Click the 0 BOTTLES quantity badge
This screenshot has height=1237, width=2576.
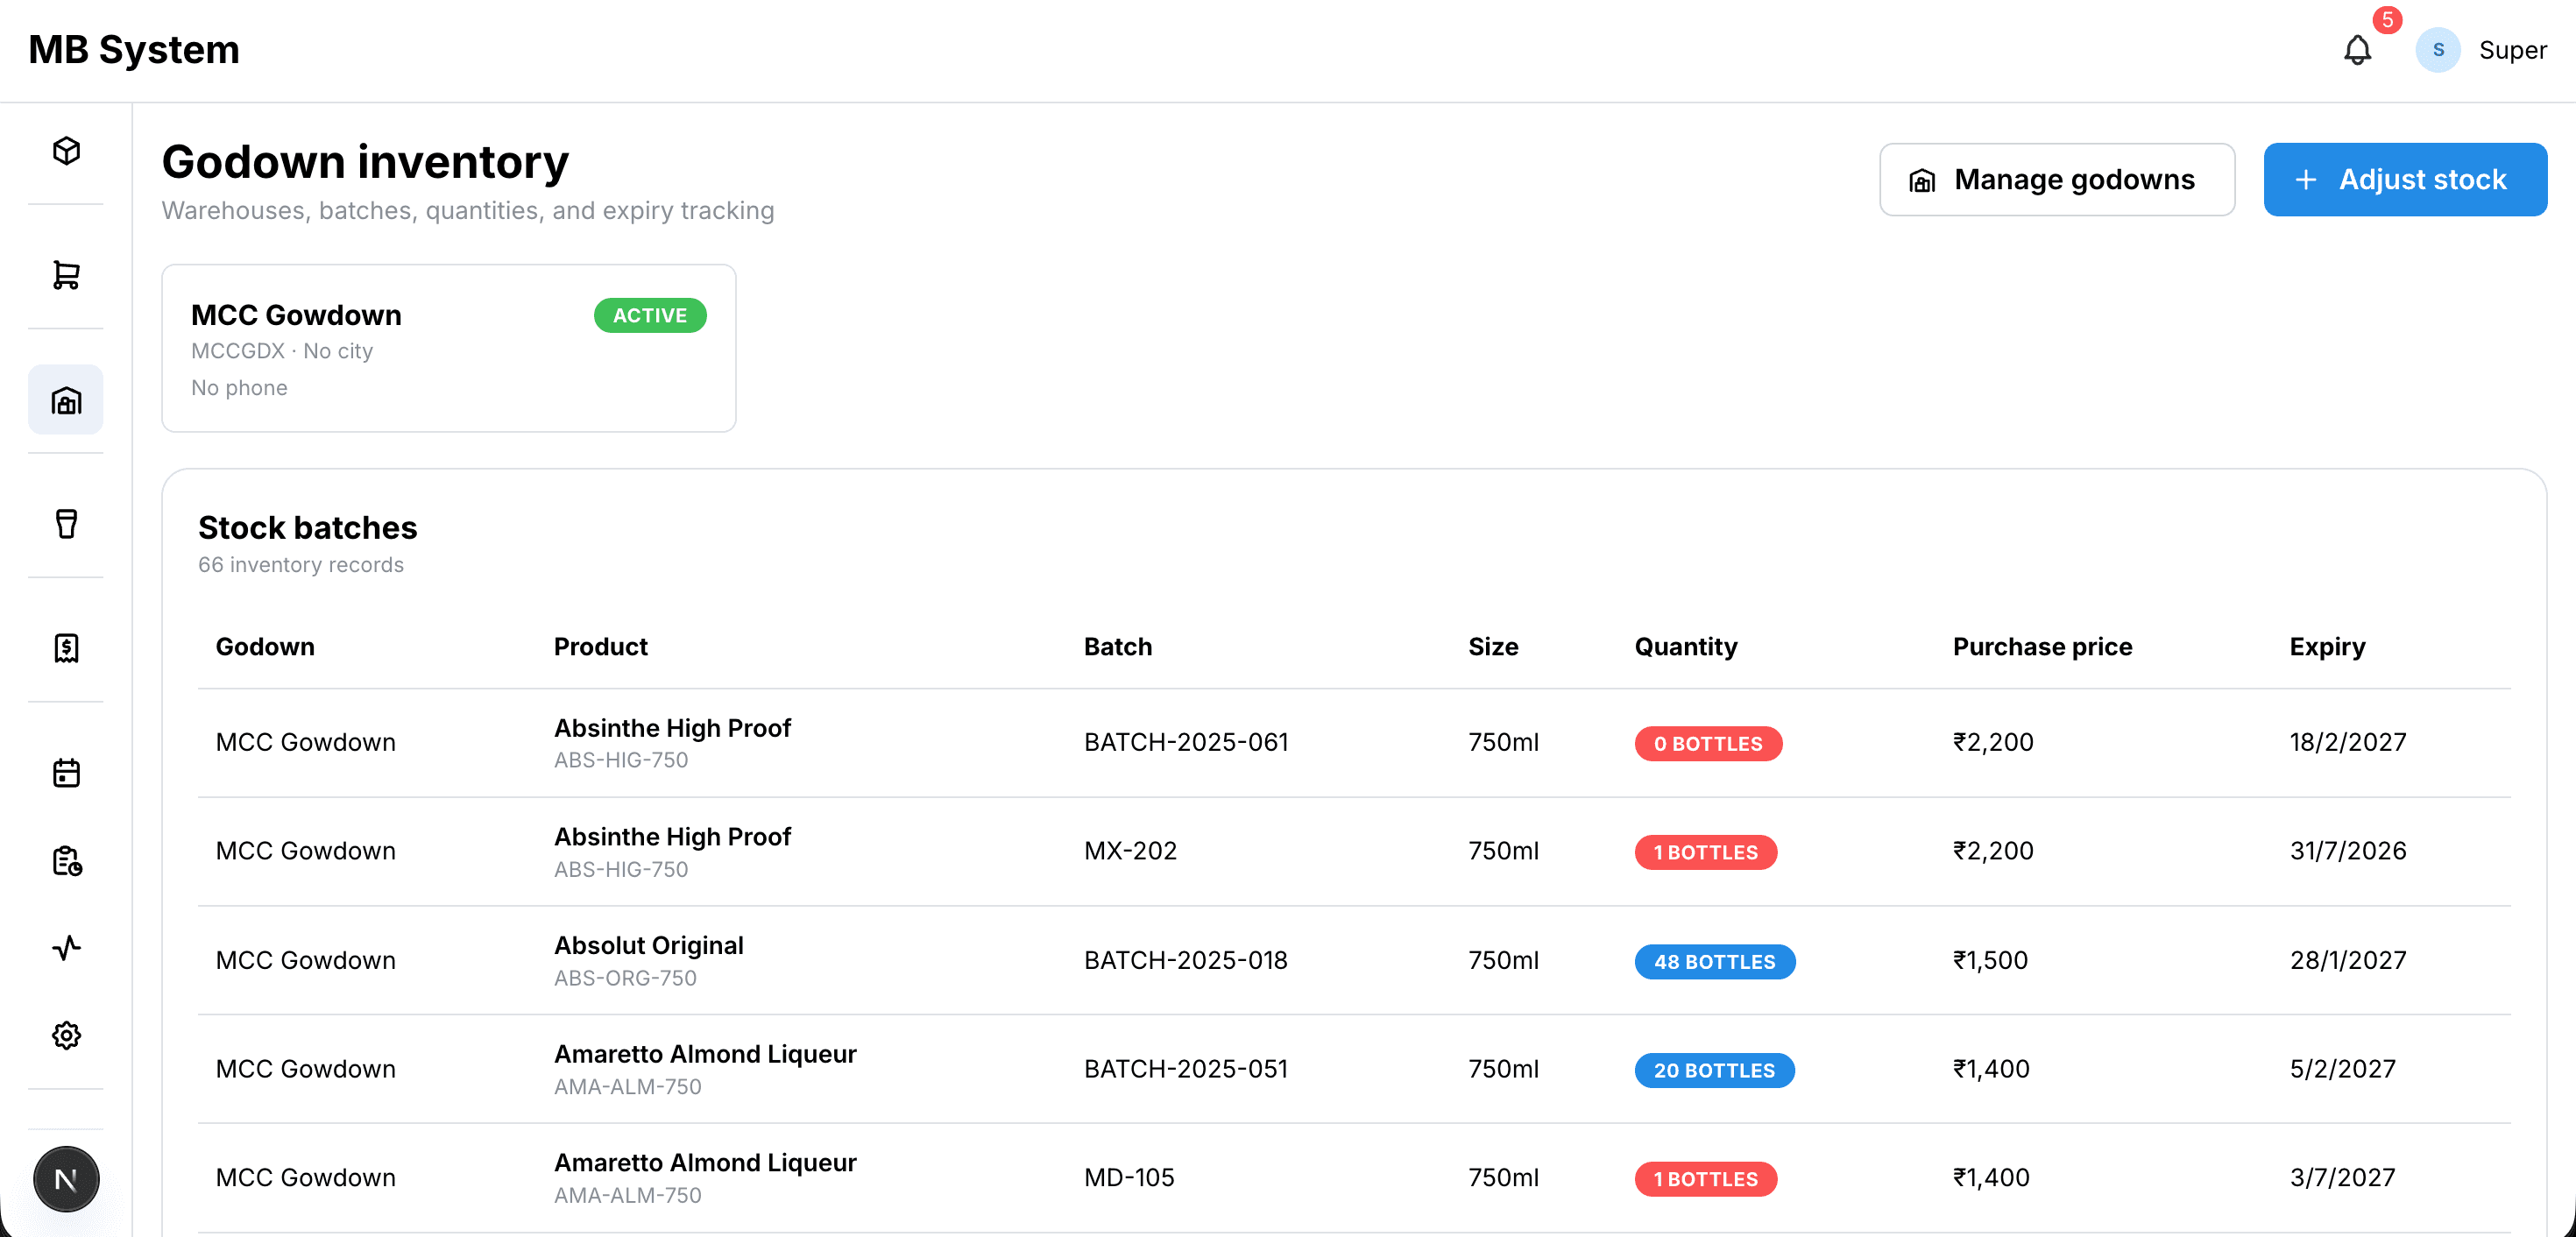1708,744
